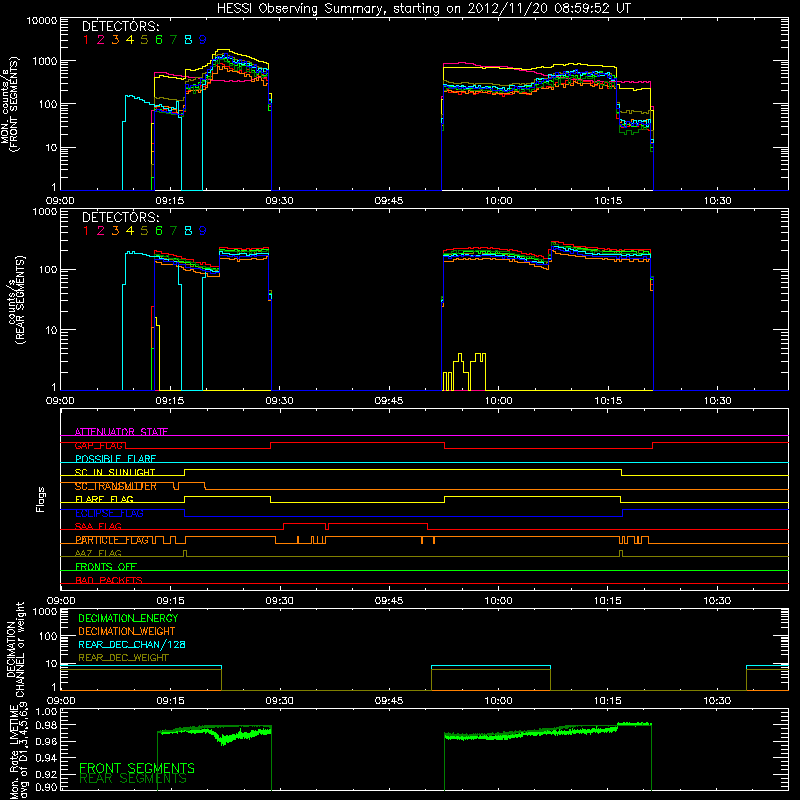This screenshot has height=800, width=800.
Task: Click the Flags vertical axis title
Action: (41, 499)
